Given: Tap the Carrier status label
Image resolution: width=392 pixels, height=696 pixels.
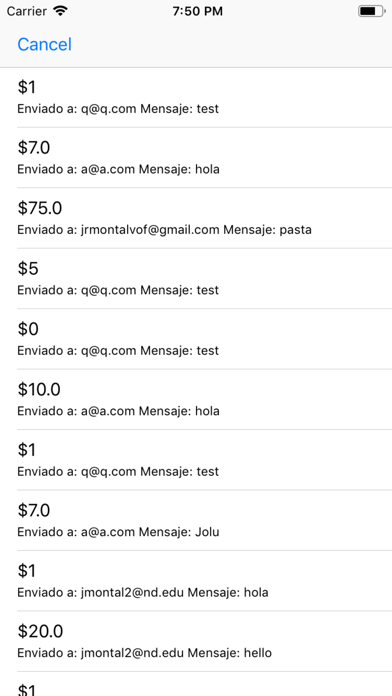Looking at the screenshot, I should tap(27, 11).
